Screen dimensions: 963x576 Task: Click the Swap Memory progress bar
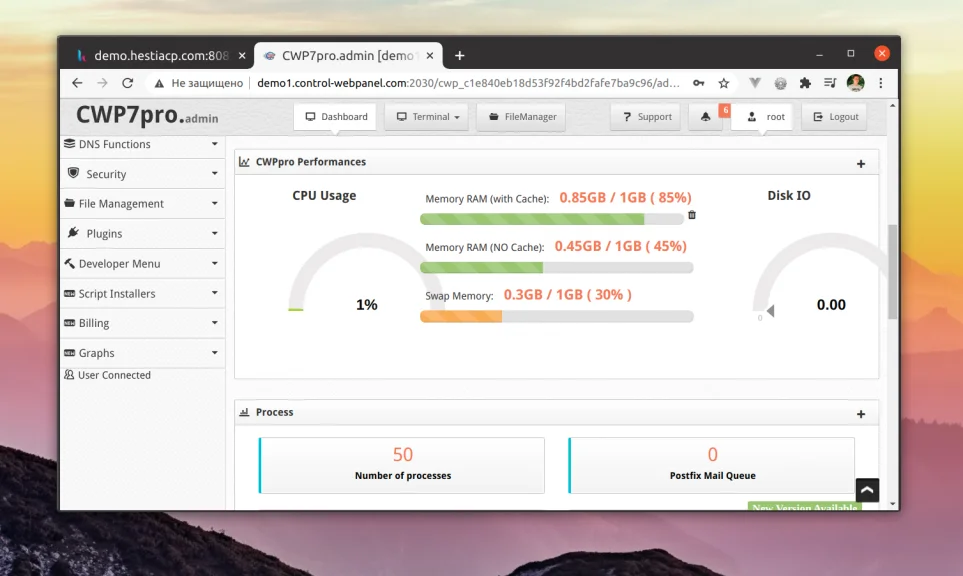tap(555, 316)
